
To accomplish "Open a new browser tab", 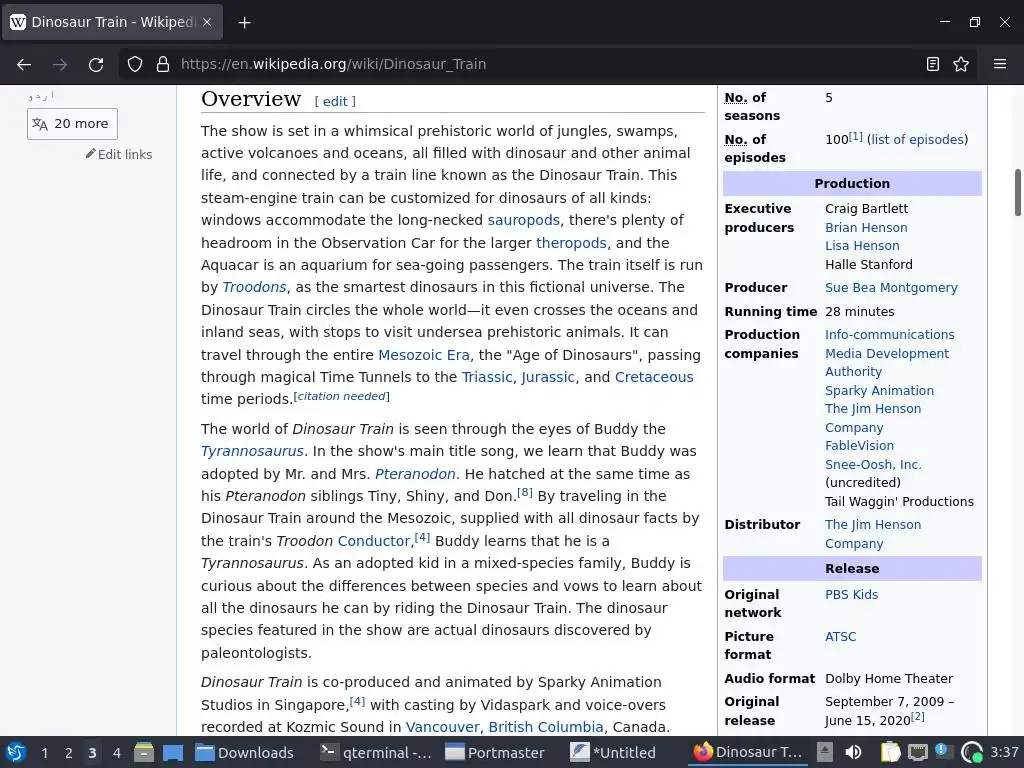I will [244, 23].
